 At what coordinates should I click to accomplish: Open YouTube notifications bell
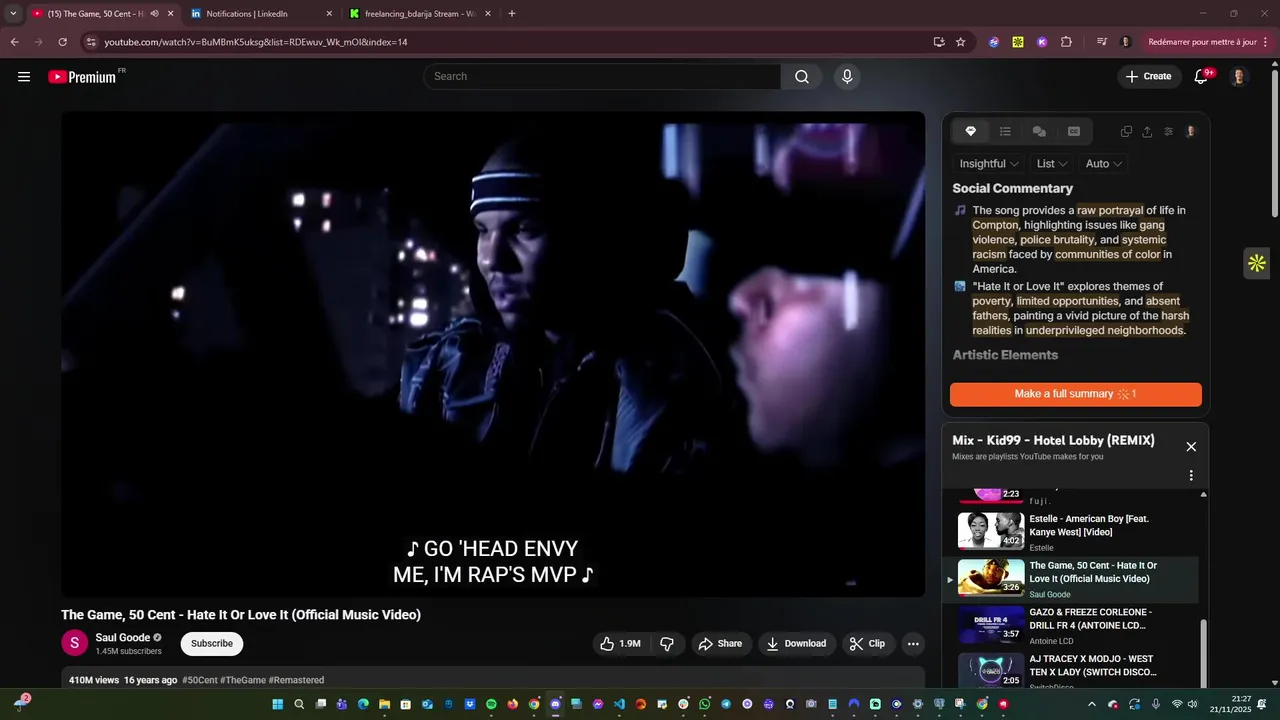point(1202,77)
